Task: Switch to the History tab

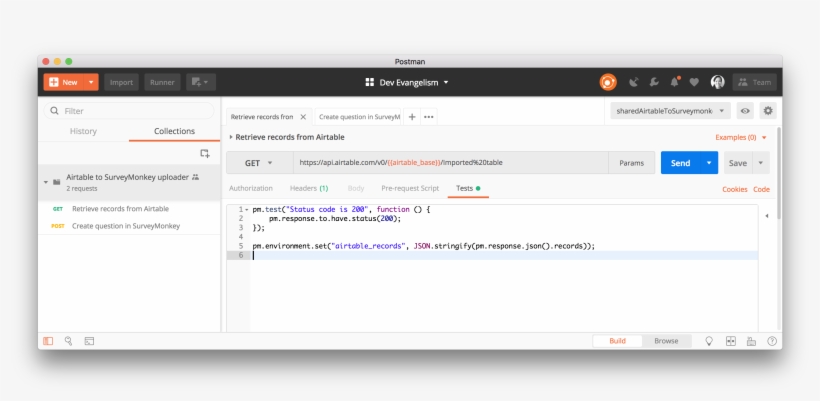Action: 83,131
